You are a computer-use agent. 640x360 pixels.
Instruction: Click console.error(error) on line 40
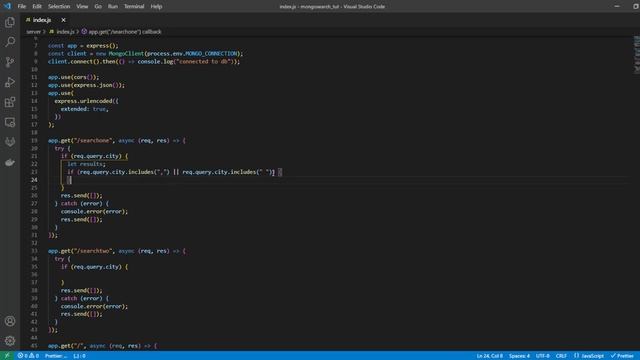94,306
